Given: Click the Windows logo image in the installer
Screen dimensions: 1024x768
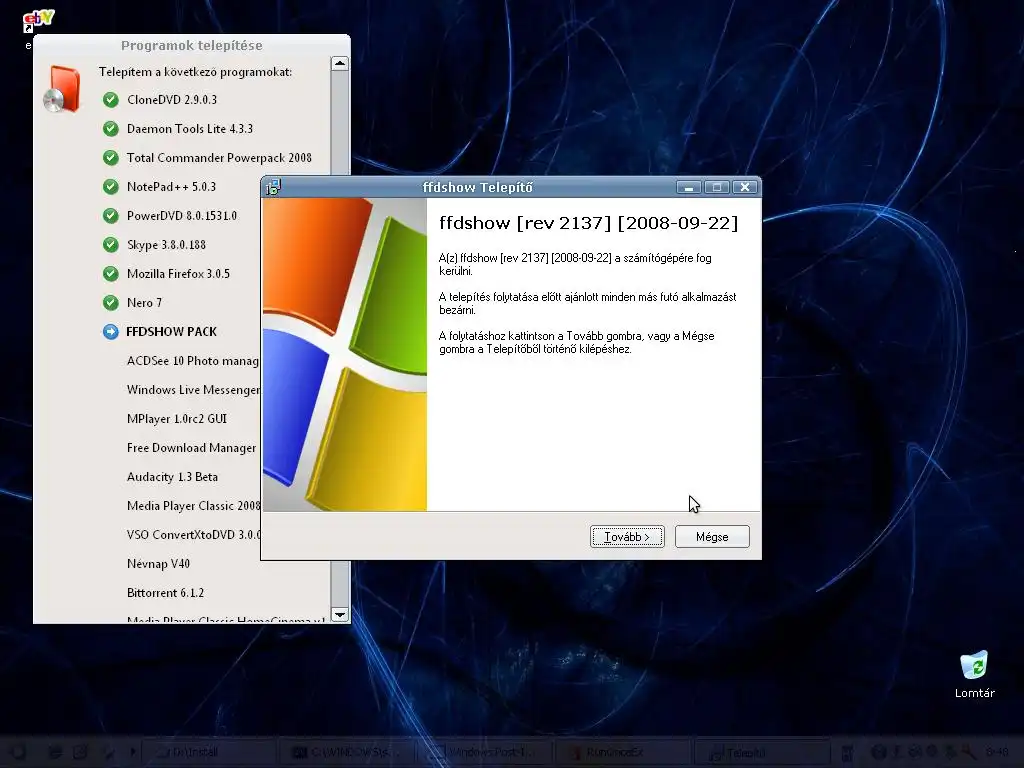Looking at the screenshot, I should (345, 355).
